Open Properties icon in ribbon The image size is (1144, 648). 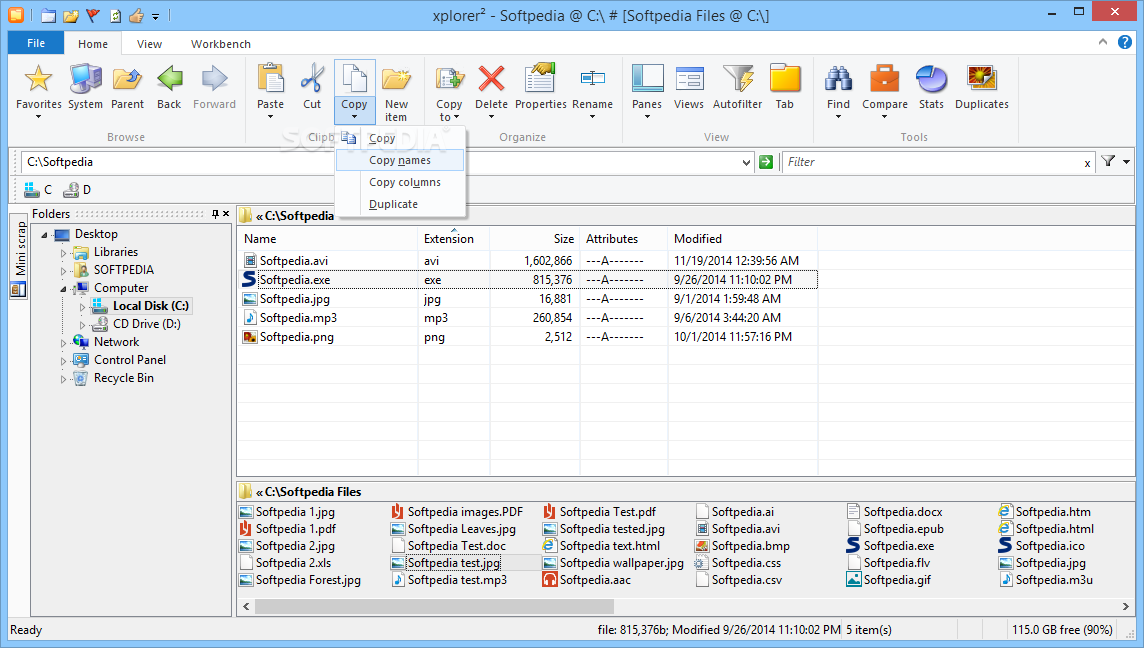point(541,79)
